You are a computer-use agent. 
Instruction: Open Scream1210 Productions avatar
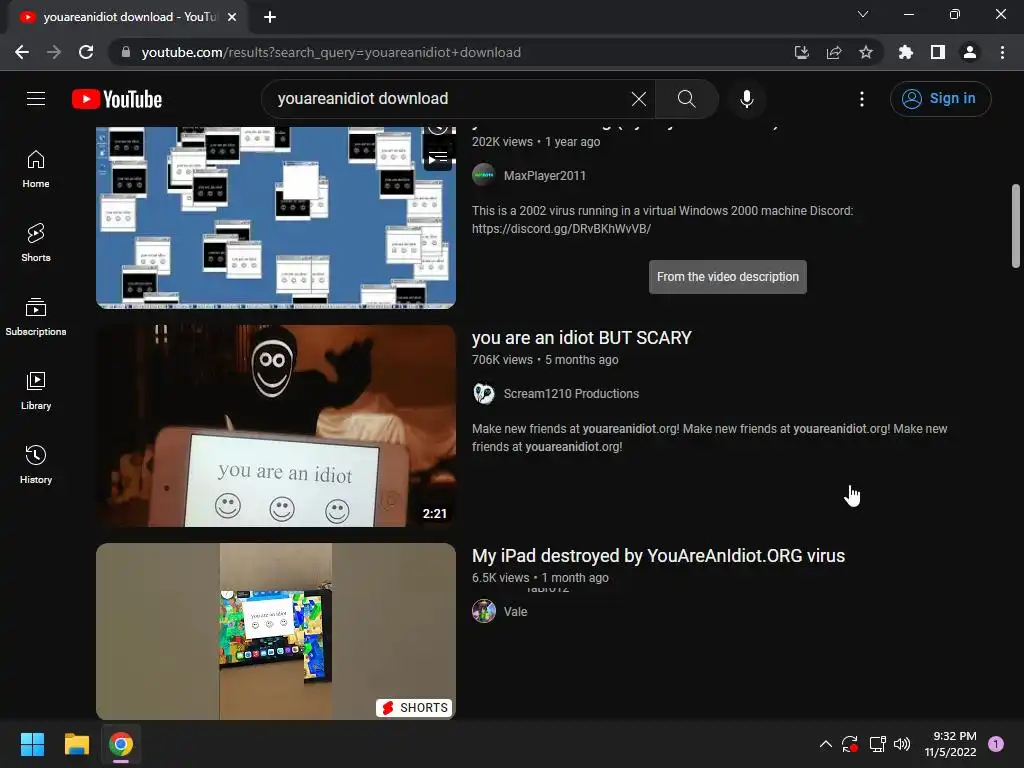pos(484,393)
